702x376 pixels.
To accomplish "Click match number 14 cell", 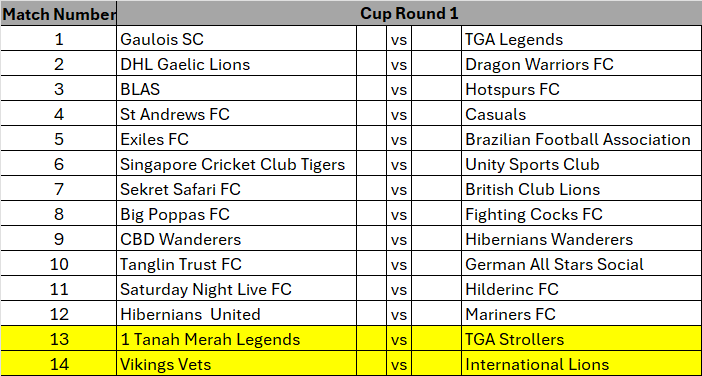I will [58, 364].
